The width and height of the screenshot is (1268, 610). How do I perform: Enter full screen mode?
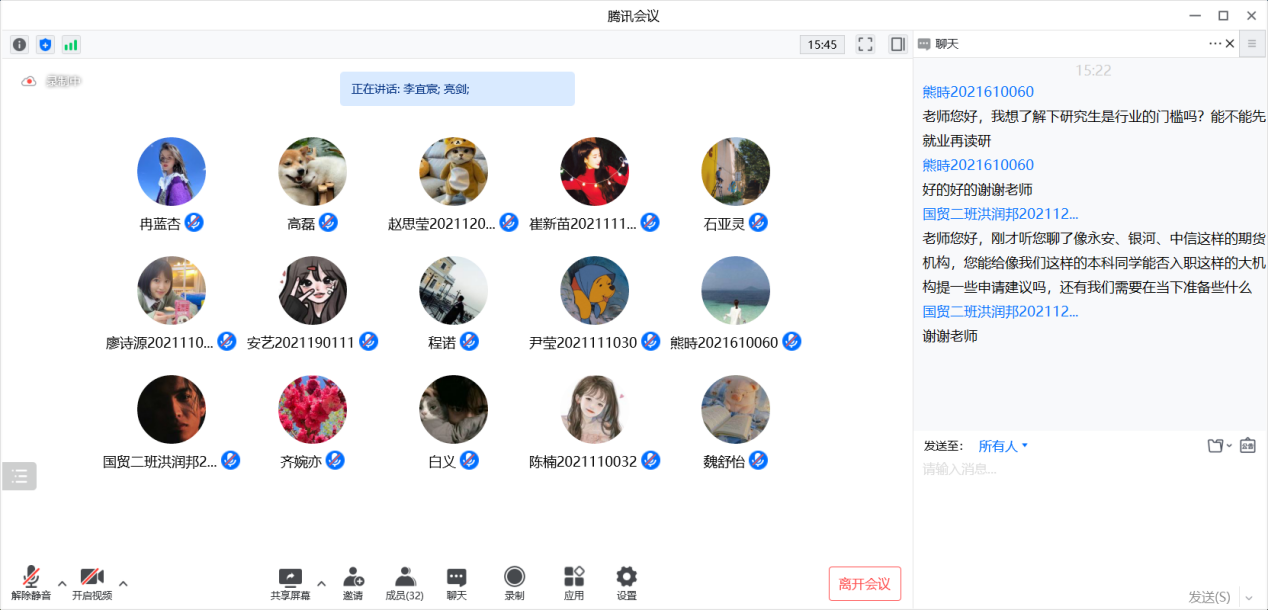pyautogui.click(x=866, y=44)
